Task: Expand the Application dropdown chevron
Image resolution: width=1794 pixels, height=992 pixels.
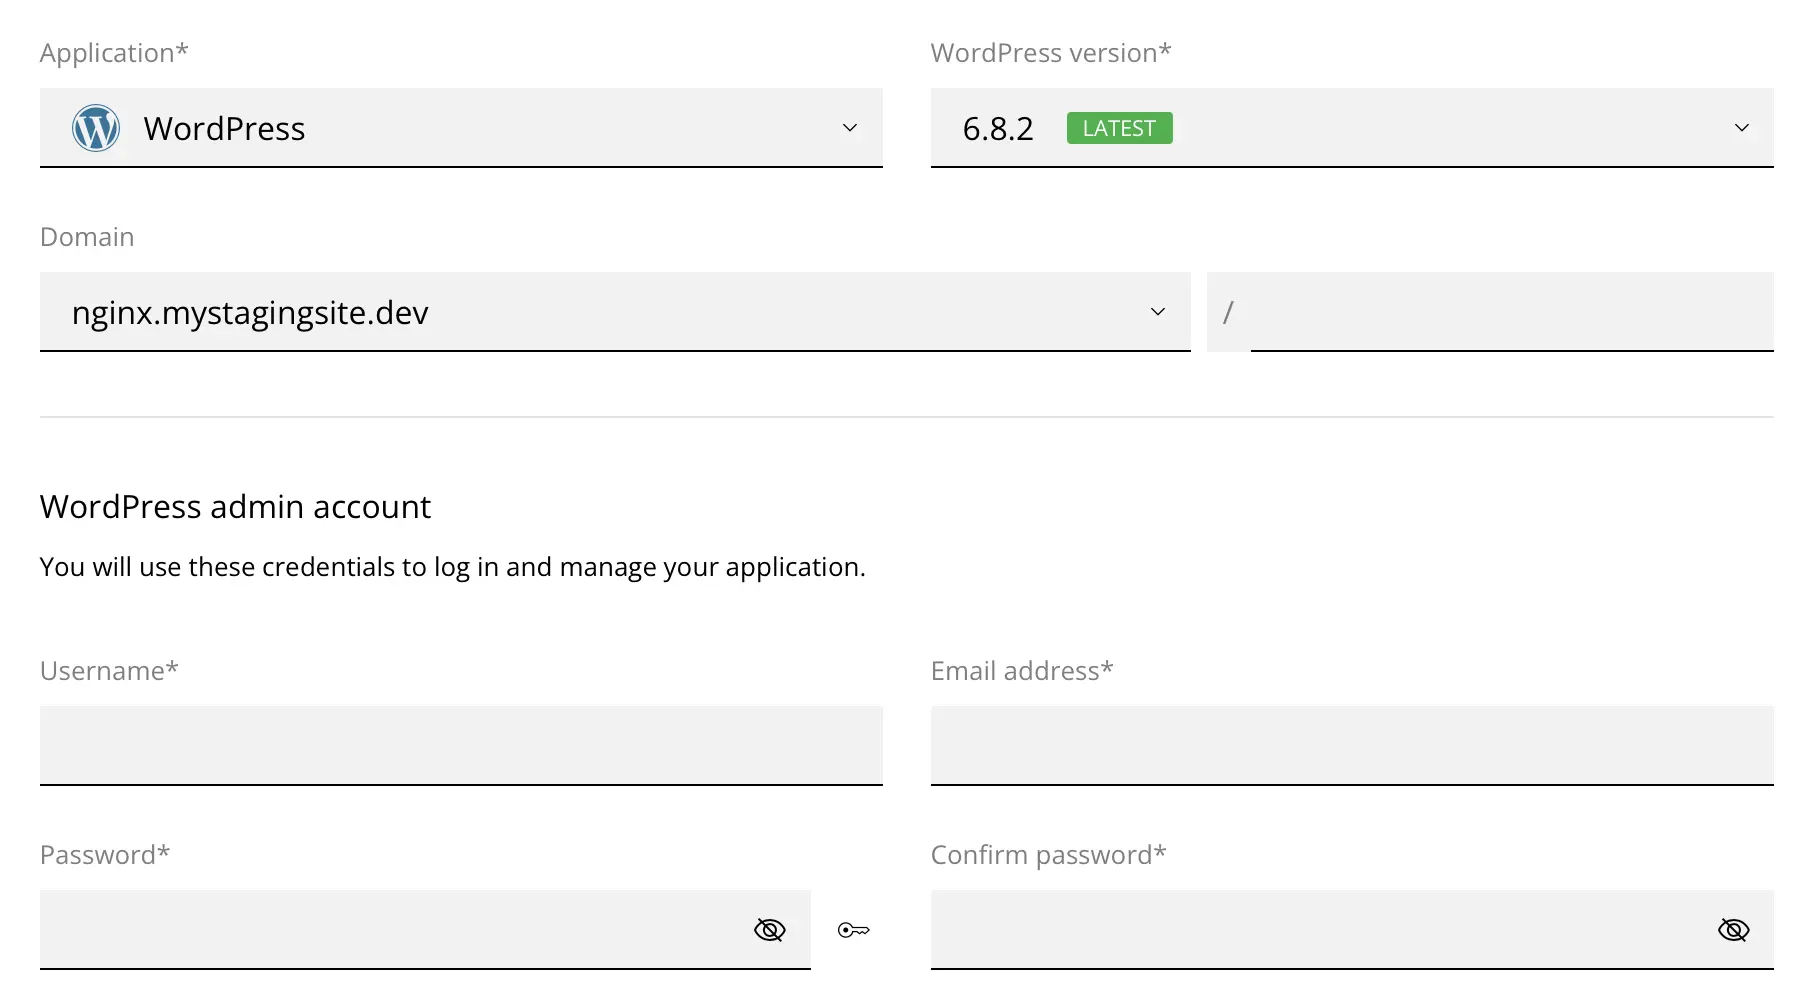Action: click(849, 128)
